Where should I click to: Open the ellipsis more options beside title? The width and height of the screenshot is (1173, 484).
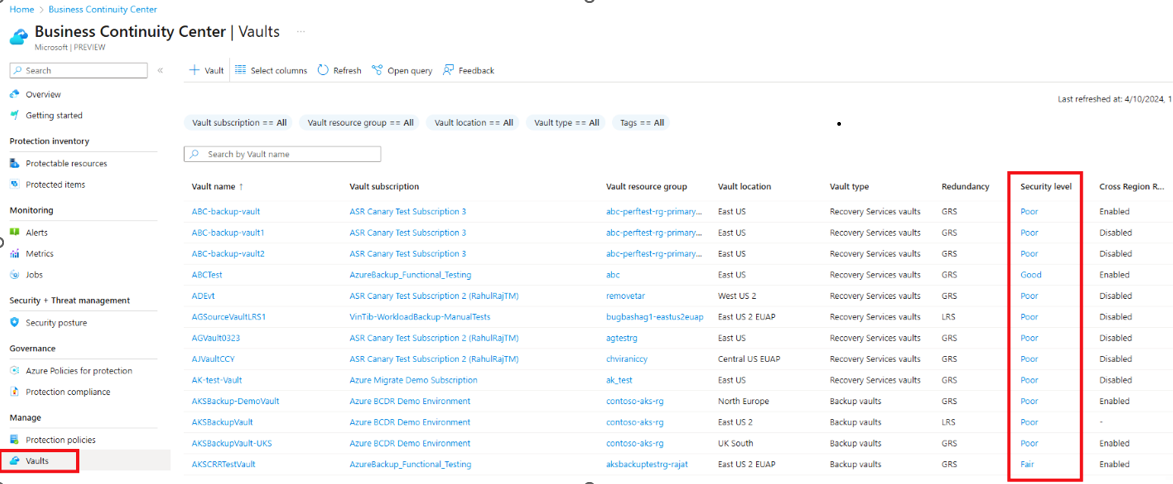click(x=301, y=32)
